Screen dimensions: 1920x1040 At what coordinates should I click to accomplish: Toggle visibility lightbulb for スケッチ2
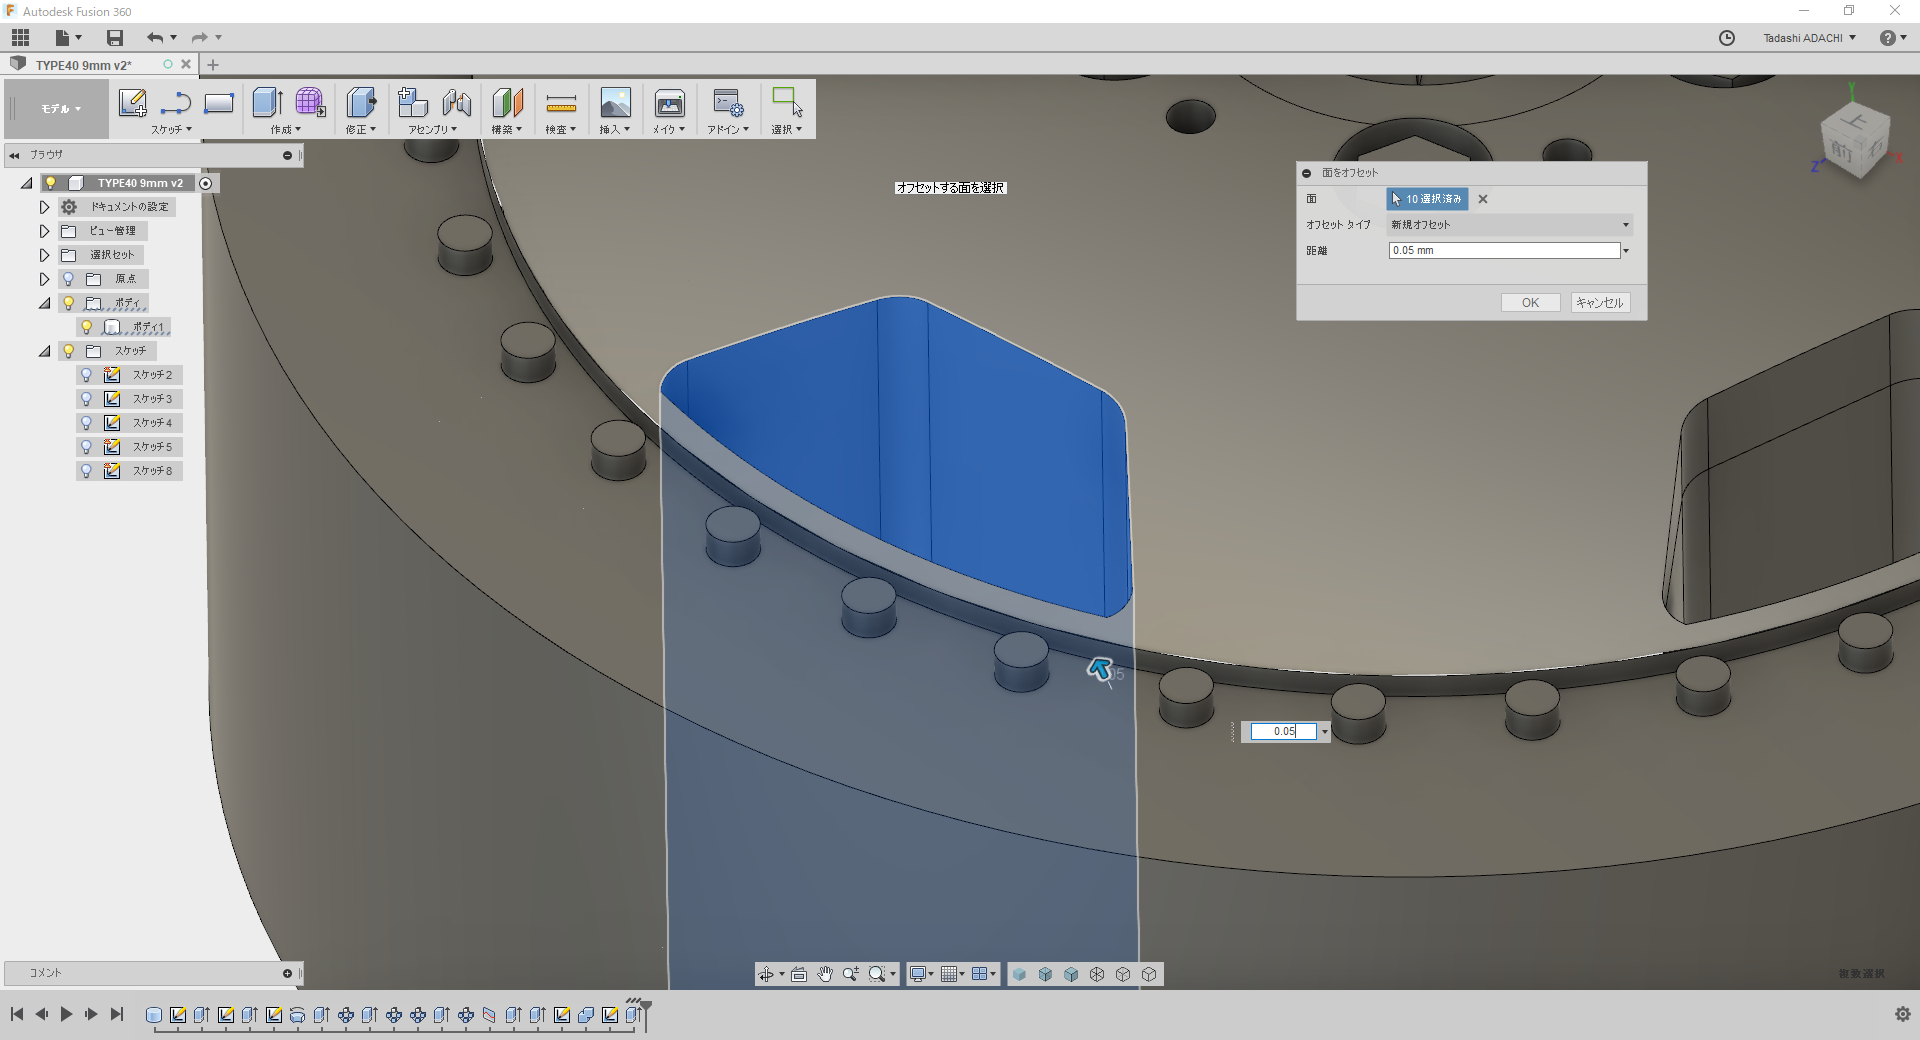click(87, 375)
